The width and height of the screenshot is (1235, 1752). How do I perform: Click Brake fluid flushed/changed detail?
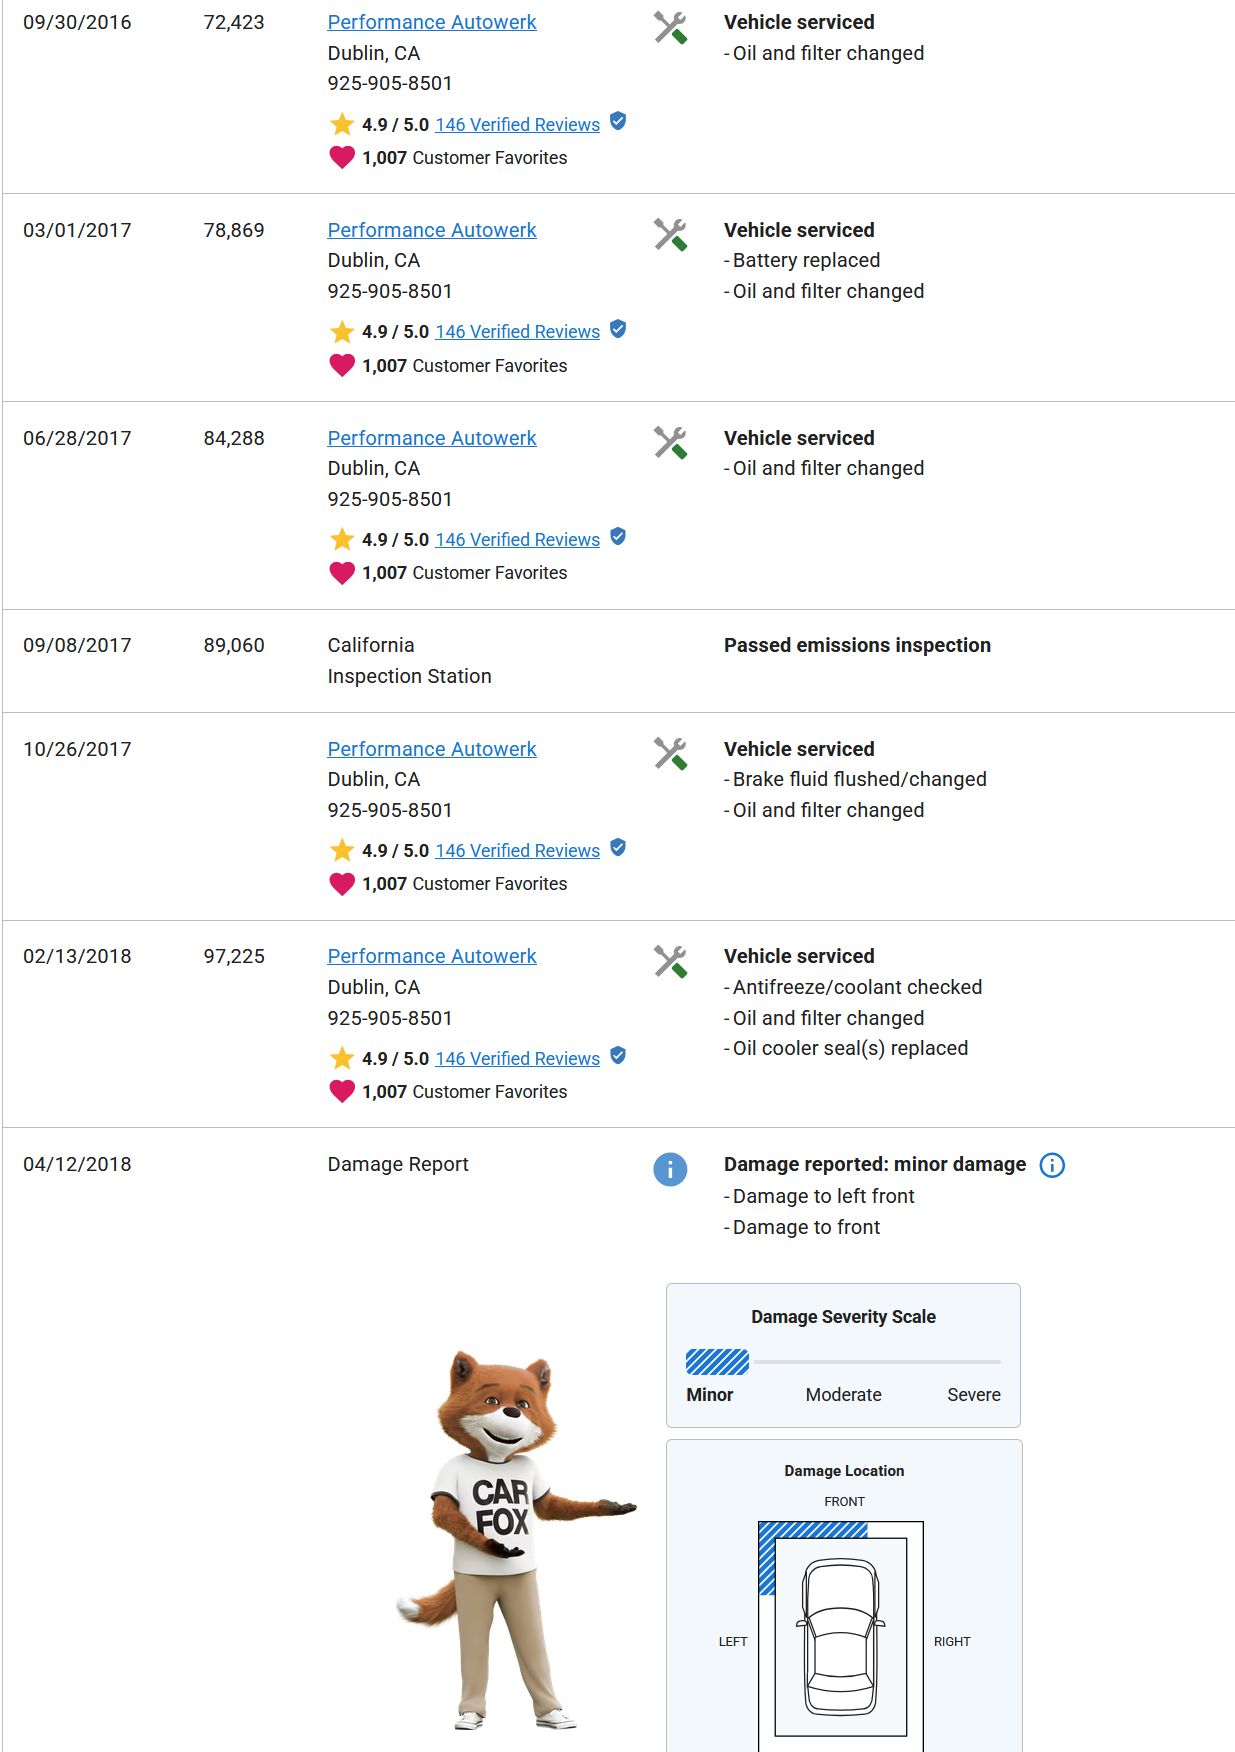(x=859, y=779)
